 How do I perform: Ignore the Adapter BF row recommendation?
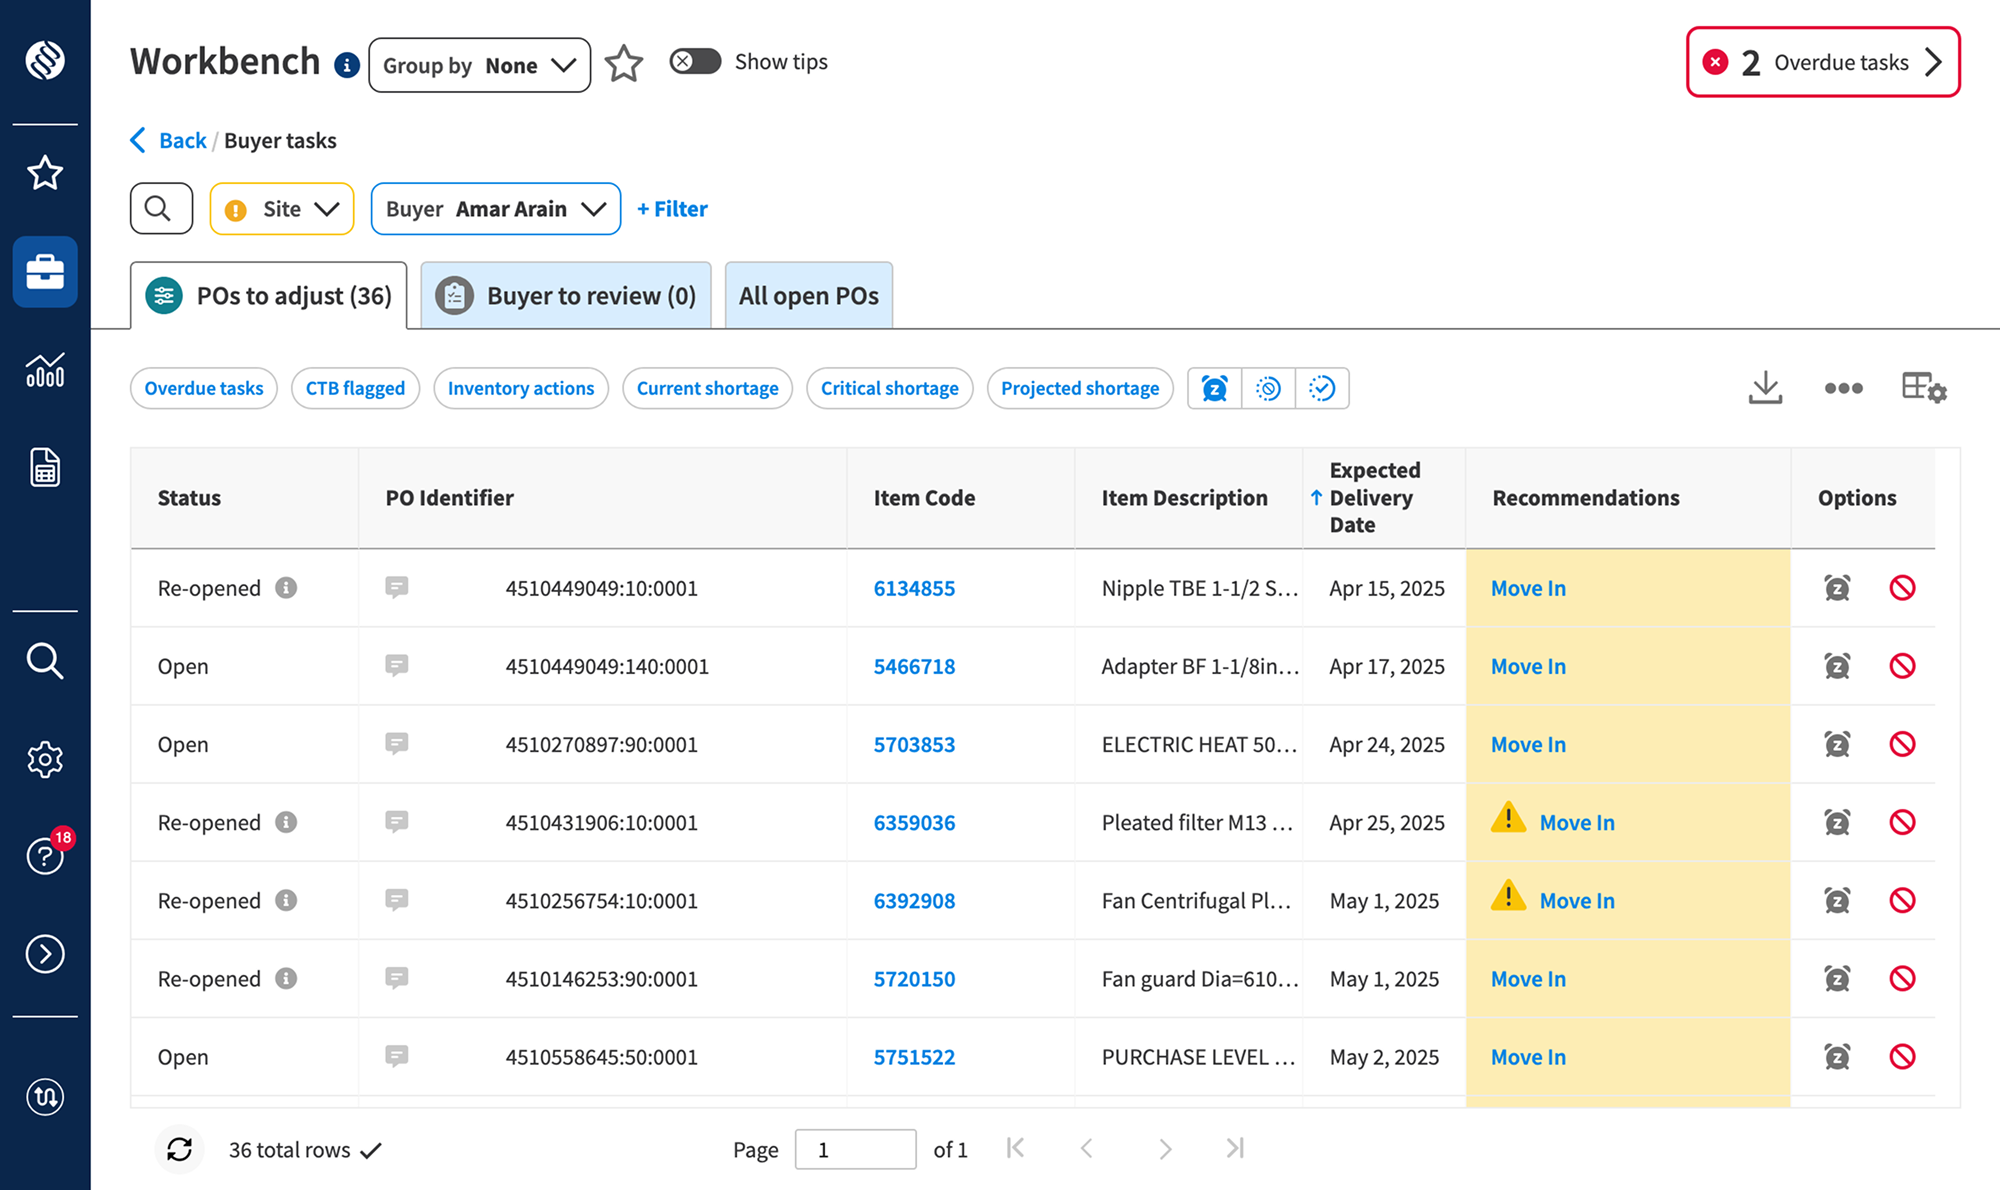pyautogui.click(x=1902, y=666)
